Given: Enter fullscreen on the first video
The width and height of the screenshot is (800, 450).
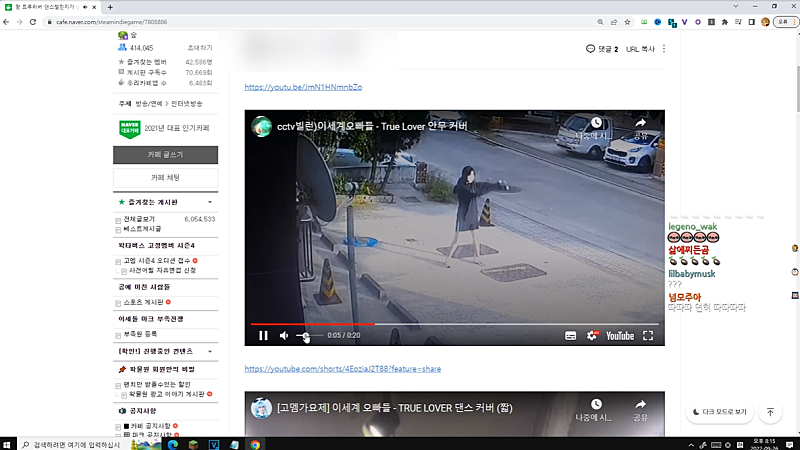Looking at the screenshot, I should [x=648, y=336].
